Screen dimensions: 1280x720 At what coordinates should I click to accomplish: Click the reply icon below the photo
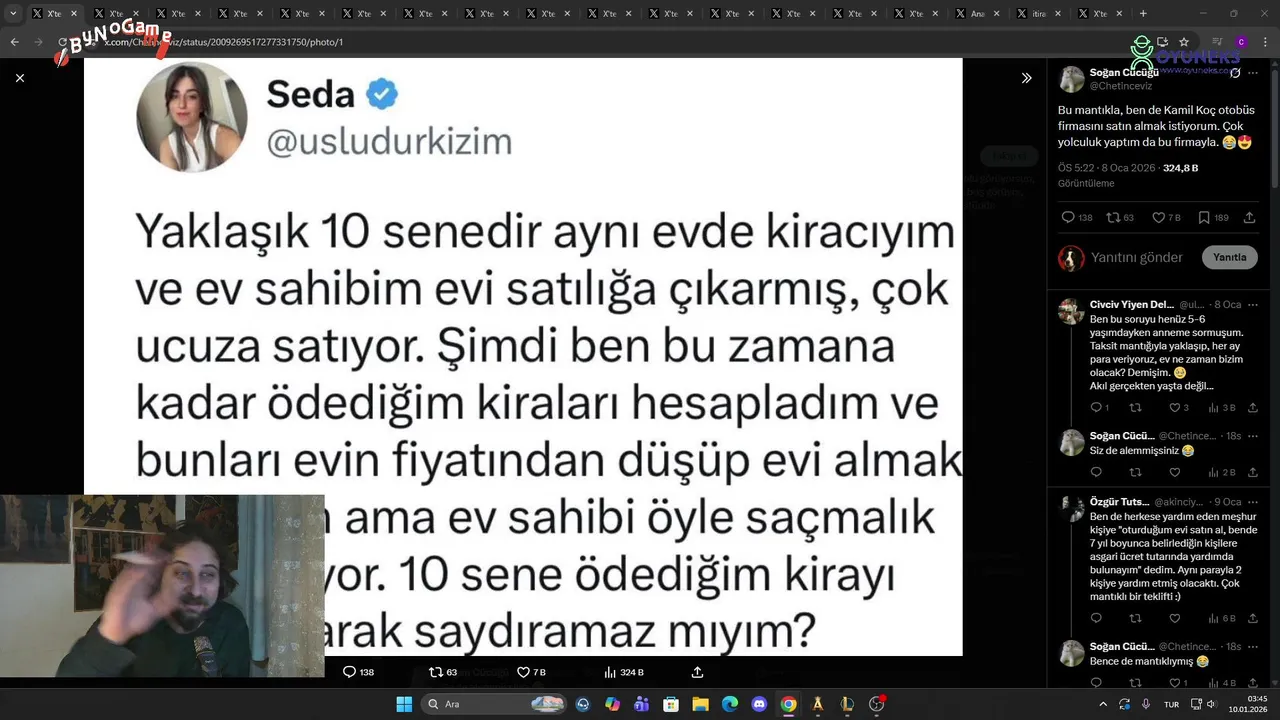coord(349,672)
